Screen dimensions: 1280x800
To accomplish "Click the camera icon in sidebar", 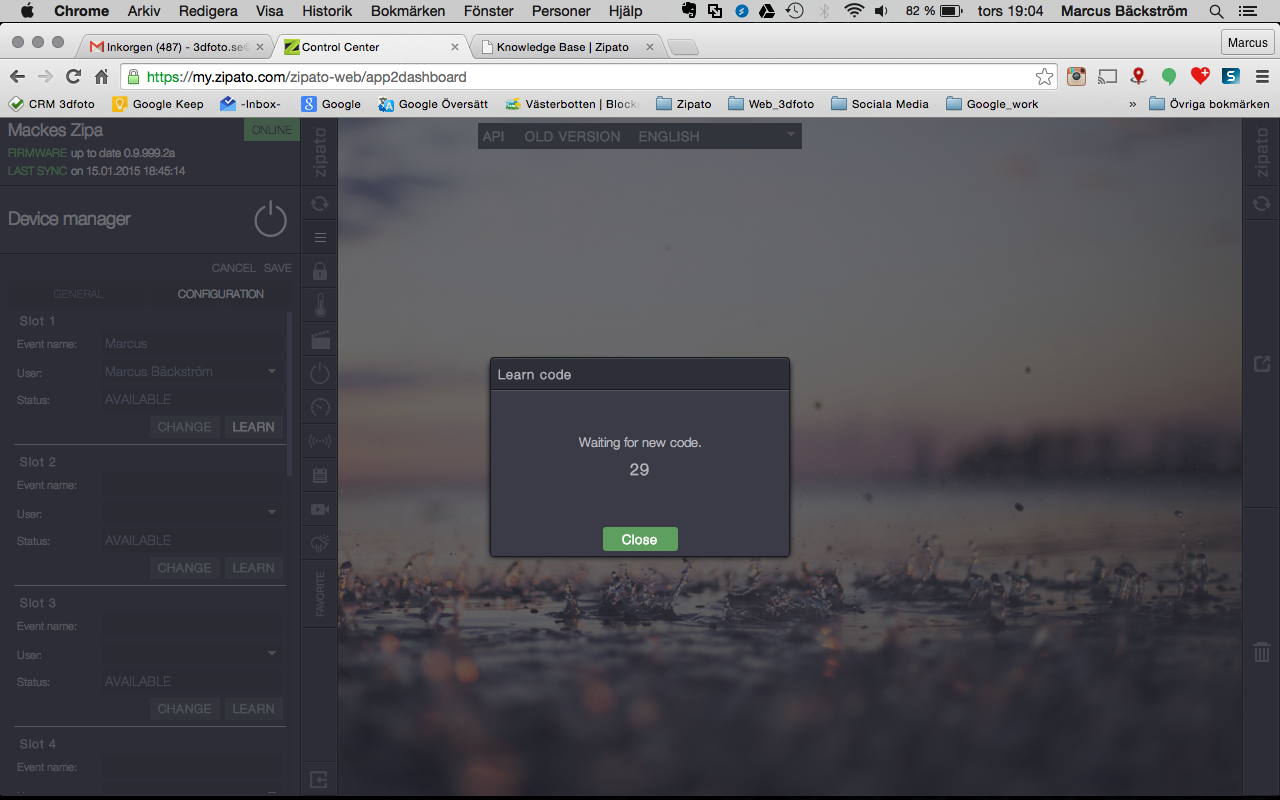I will pyautogui.click(x=320, y=510).
